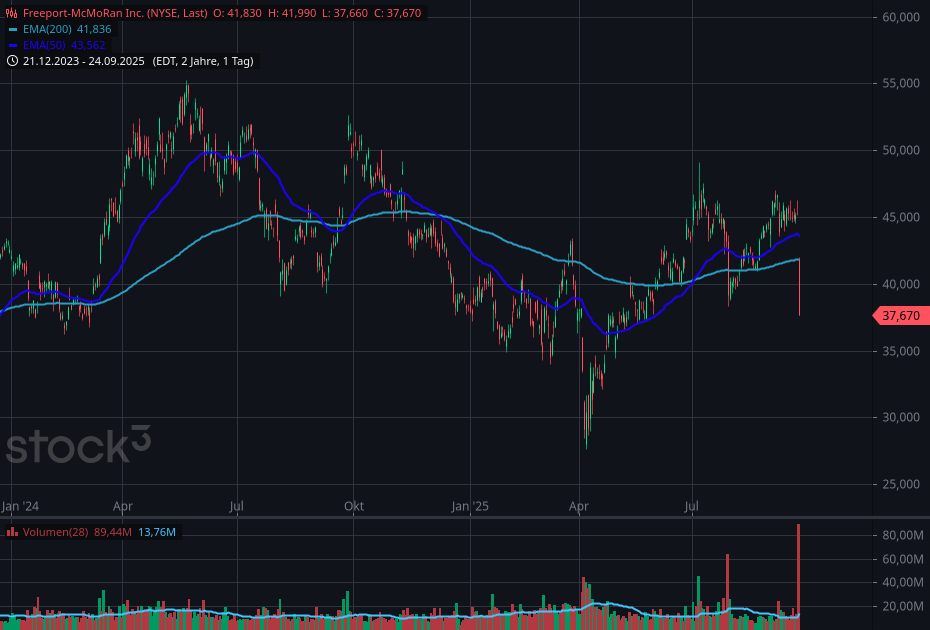
Task: Click the blue EMA(50) line marker
Action: pos(13,46)
